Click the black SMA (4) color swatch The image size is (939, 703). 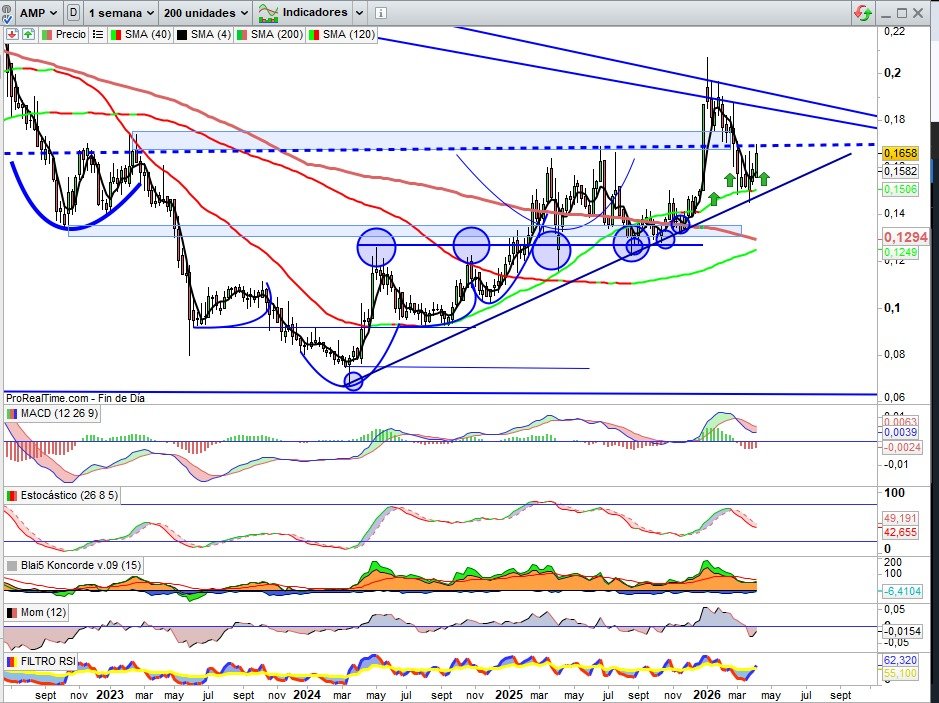coord(181,35)
